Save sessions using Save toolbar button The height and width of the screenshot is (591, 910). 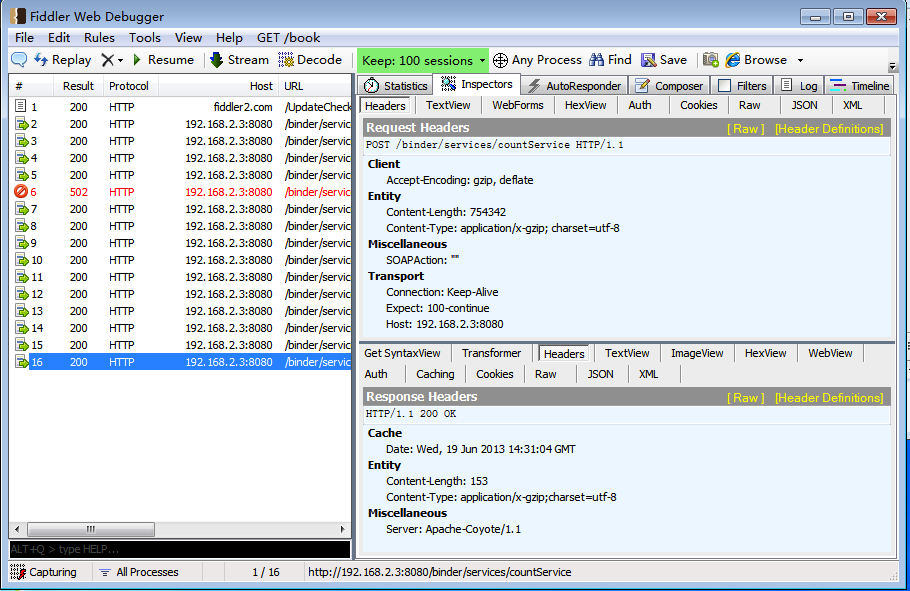tap(664, 60)
